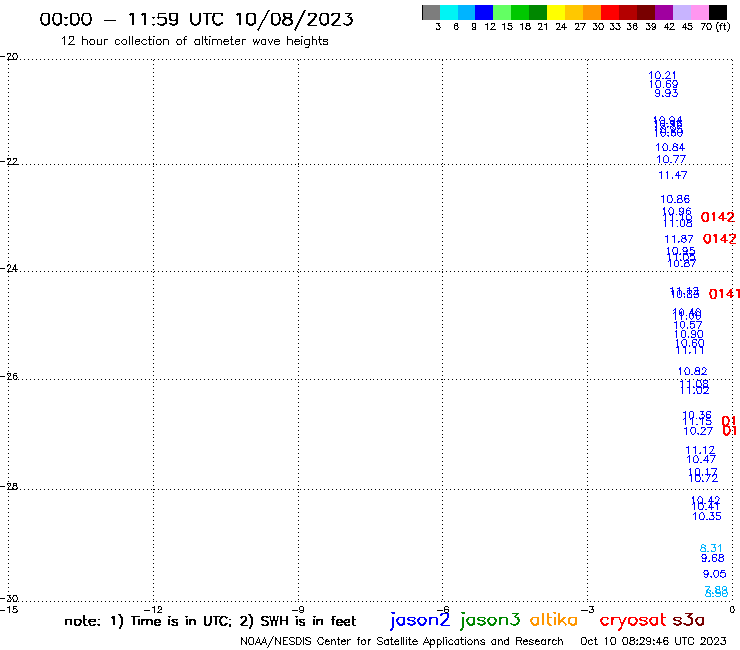740x650 pixels.
Task: Click the wave height value 11.12
Action: 700,450
